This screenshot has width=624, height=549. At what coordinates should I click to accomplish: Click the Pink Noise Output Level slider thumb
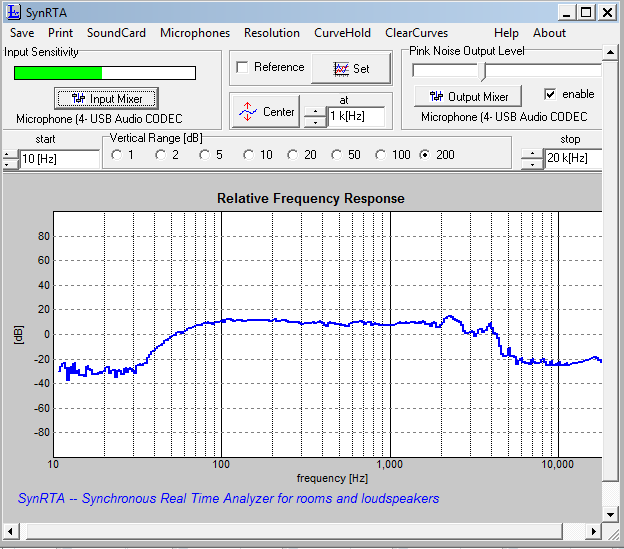tap(484, 72)
